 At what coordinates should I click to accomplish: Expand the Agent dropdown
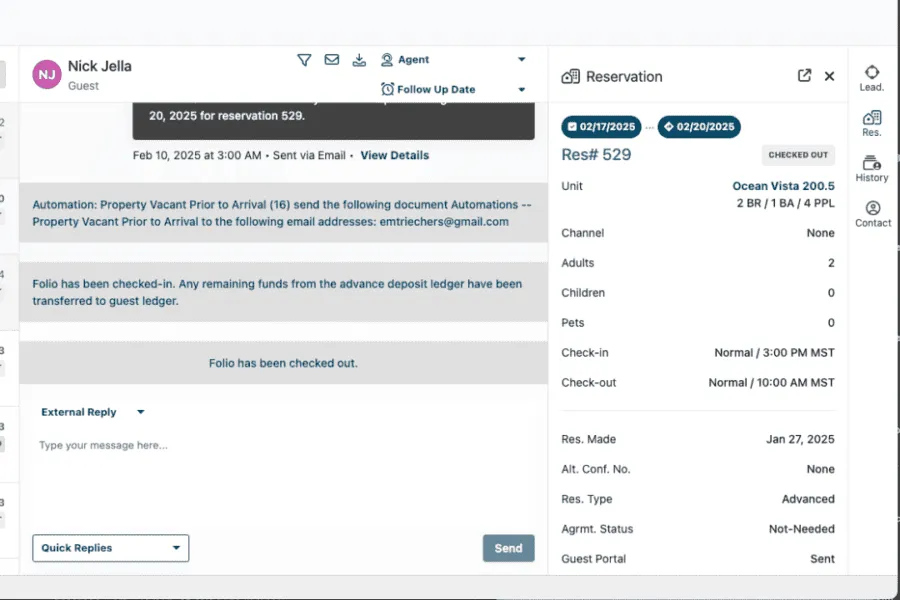(453, 60)
